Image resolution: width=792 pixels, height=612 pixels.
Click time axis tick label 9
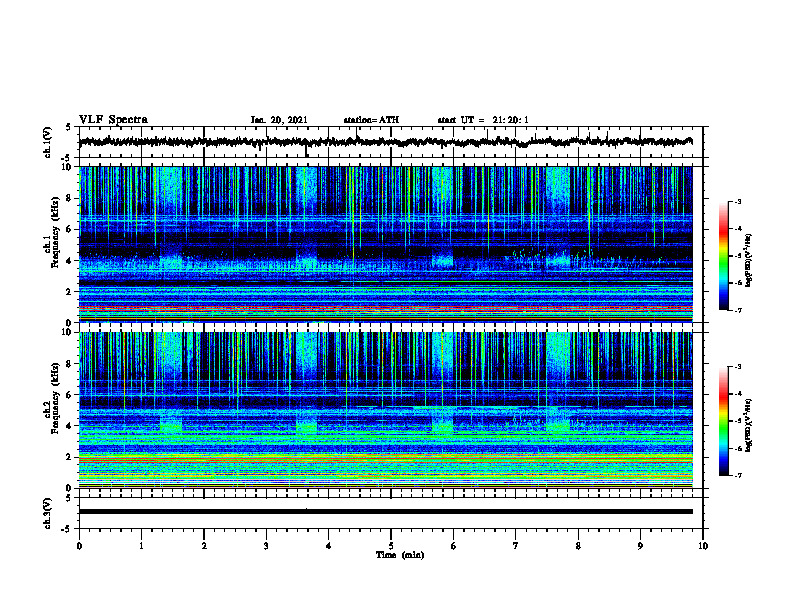point(640,546)
